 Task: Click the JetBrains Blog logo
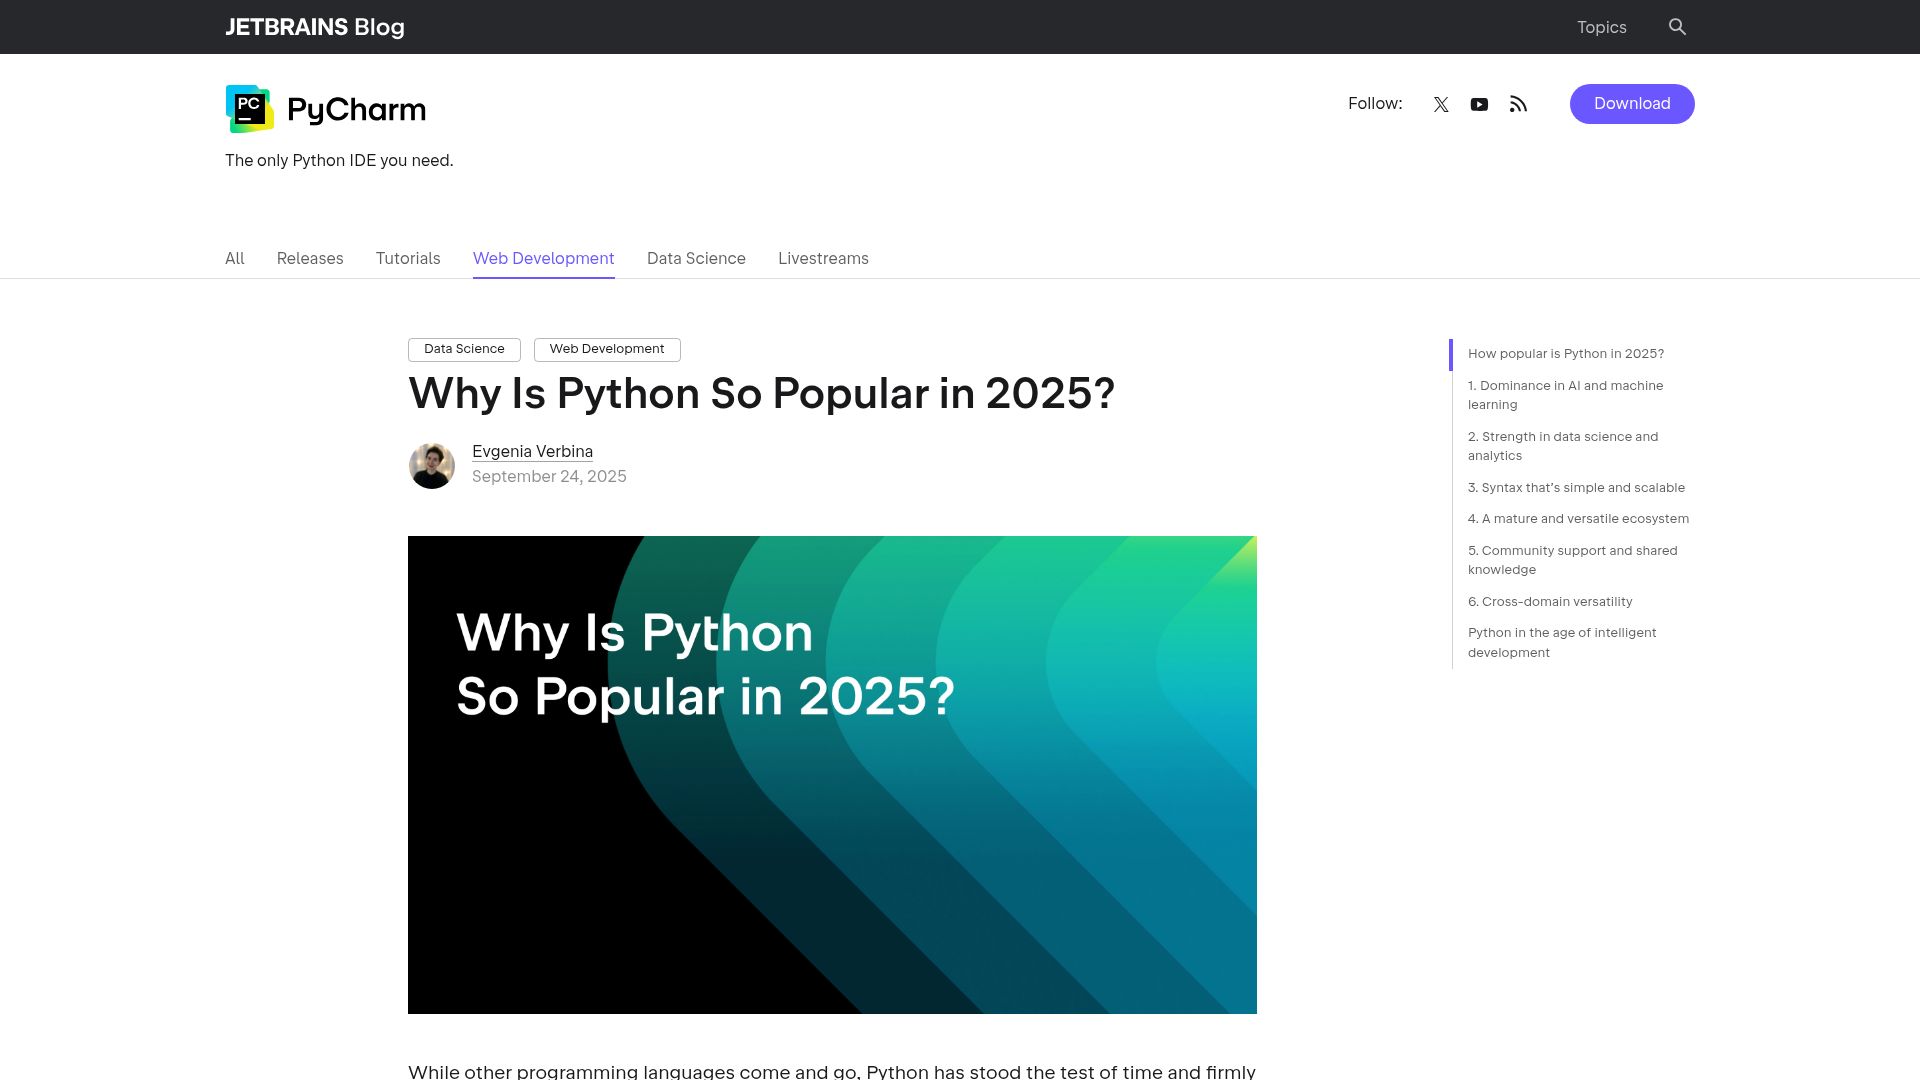click(x=315, y=27)
